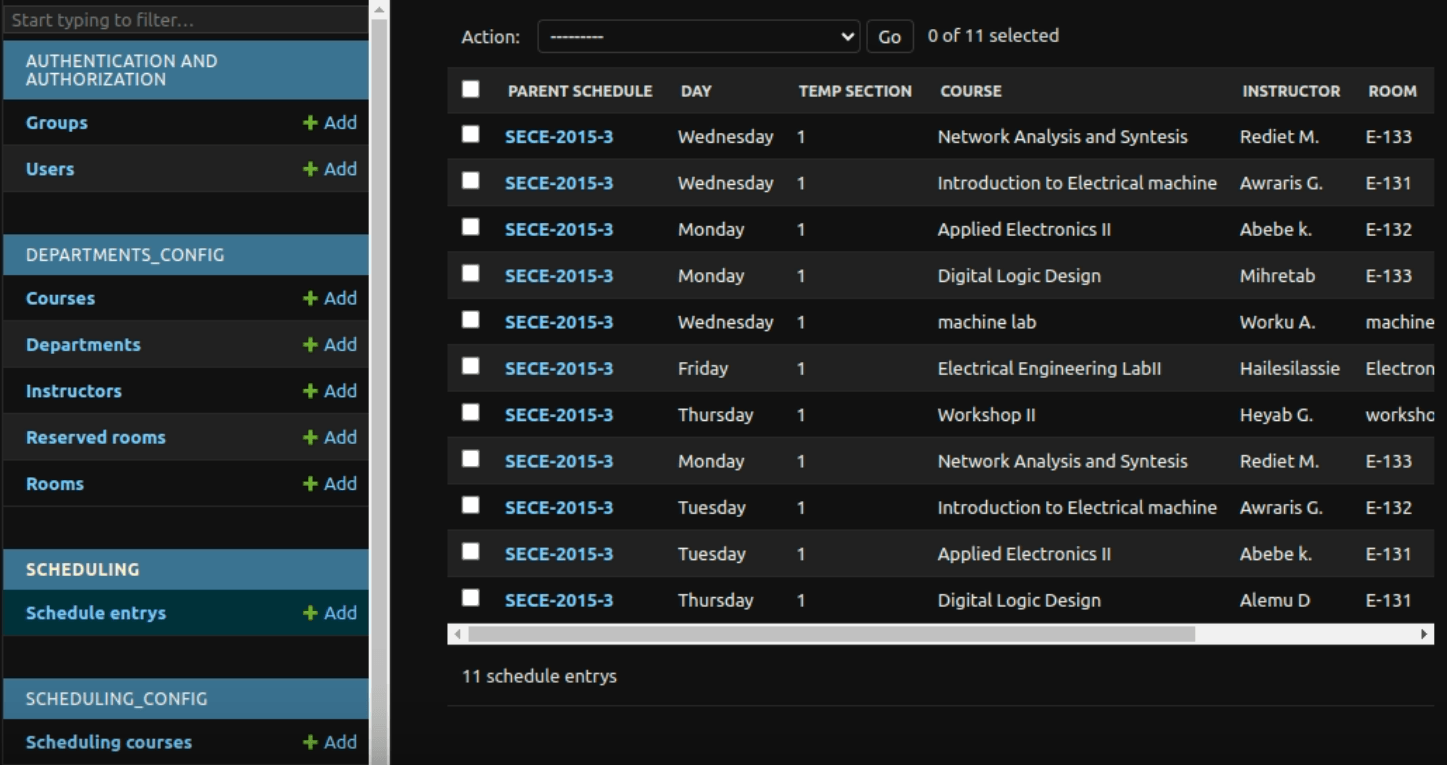1447x765 pixels.
Task: Add a new instructor with plus icon
Action: coord(310,391)
